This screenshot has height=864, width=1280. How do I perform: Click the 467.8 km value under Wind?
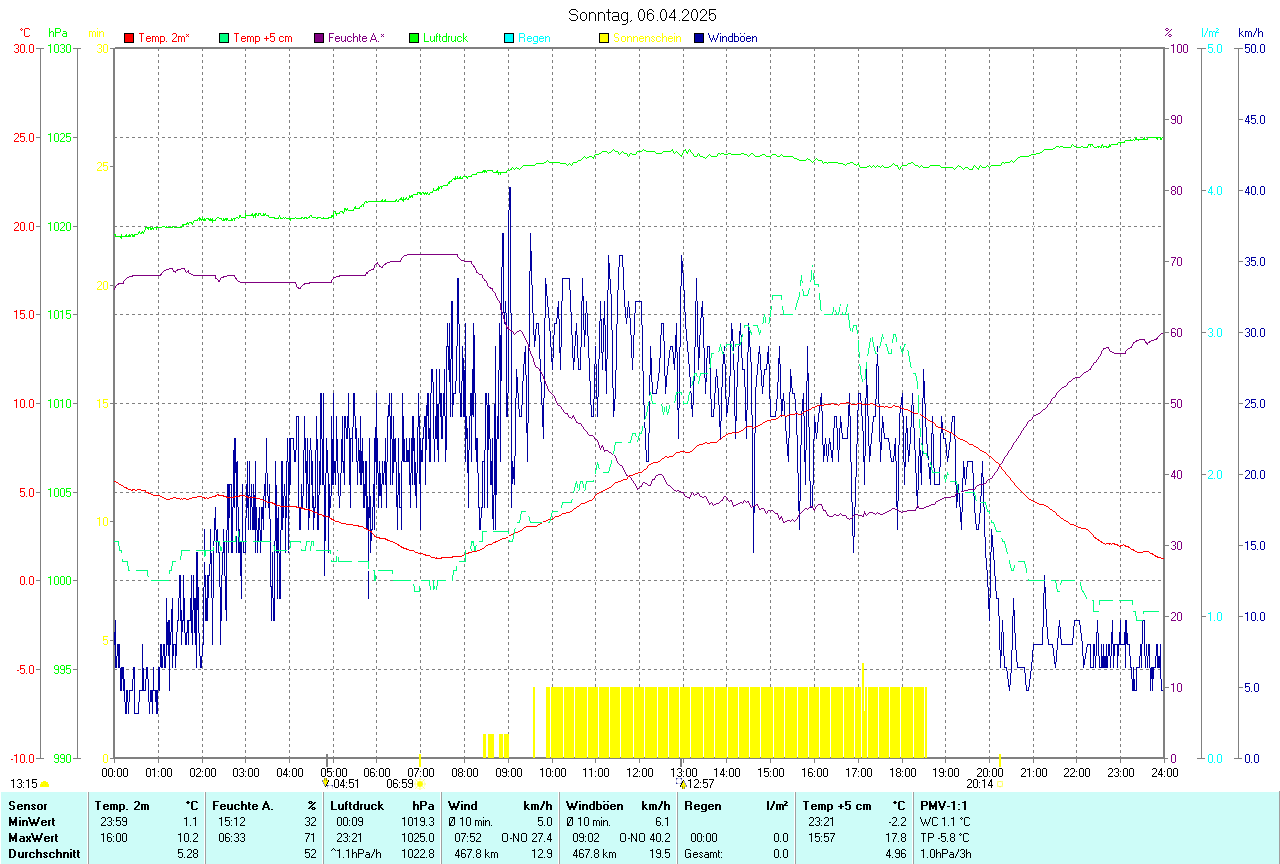476,854
